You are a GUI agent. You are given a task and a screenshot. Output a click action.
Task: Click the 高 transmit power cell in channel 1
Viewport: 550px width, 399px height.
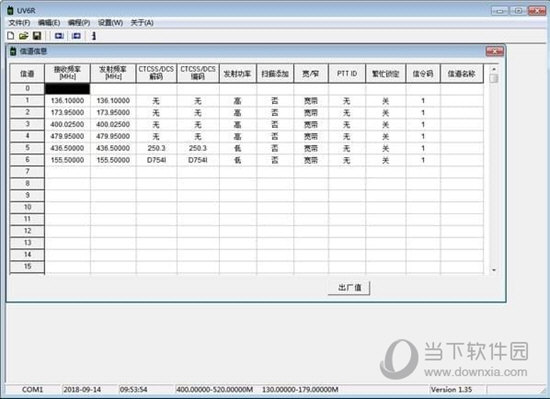(x=237, y=101)
